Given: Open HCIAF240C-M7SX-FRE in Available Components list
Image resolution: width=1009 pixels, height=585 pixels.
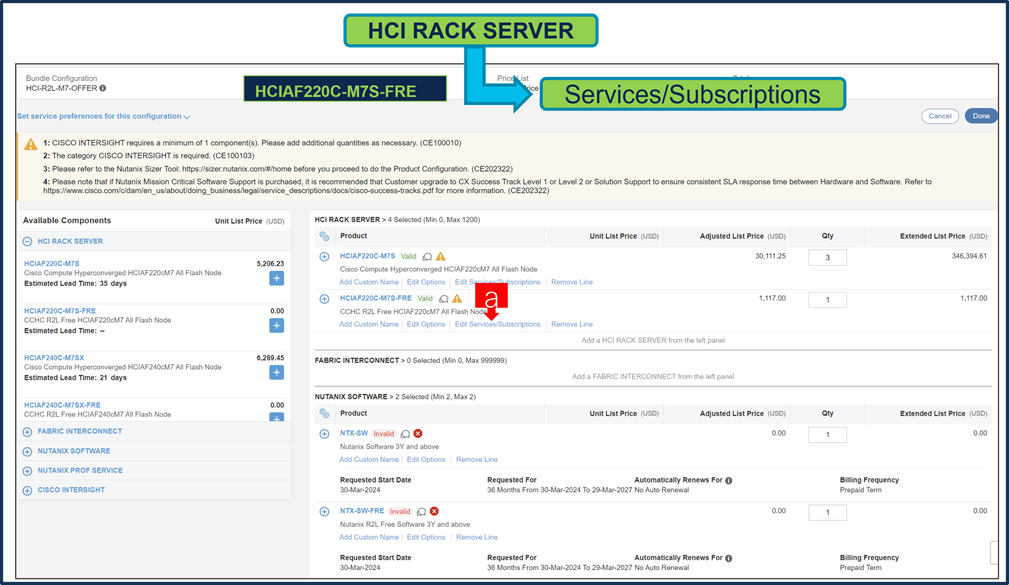Looking at the screenshot, I should (62, 405).
